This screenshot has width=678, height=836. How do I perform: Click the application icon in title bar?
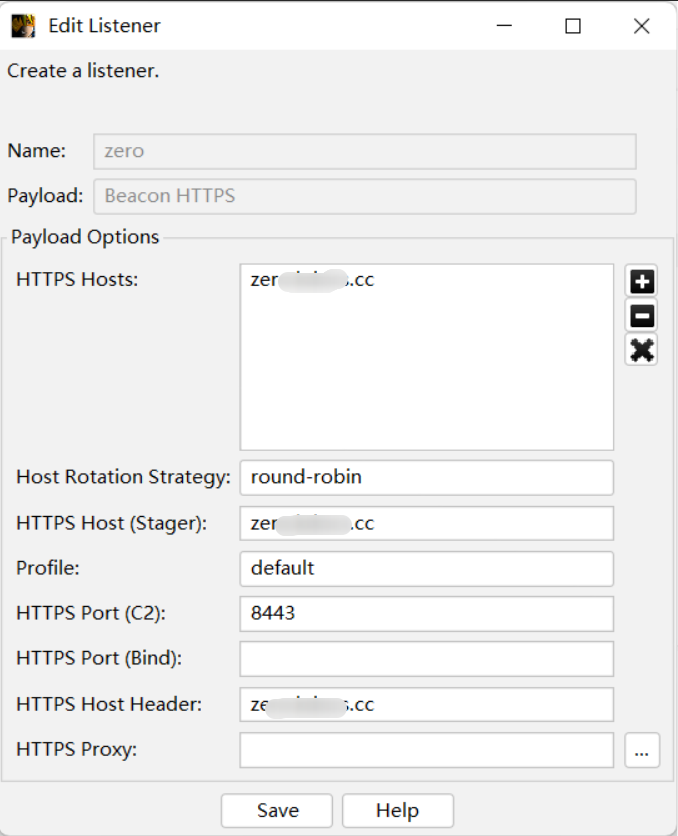(x=24, y=26)
